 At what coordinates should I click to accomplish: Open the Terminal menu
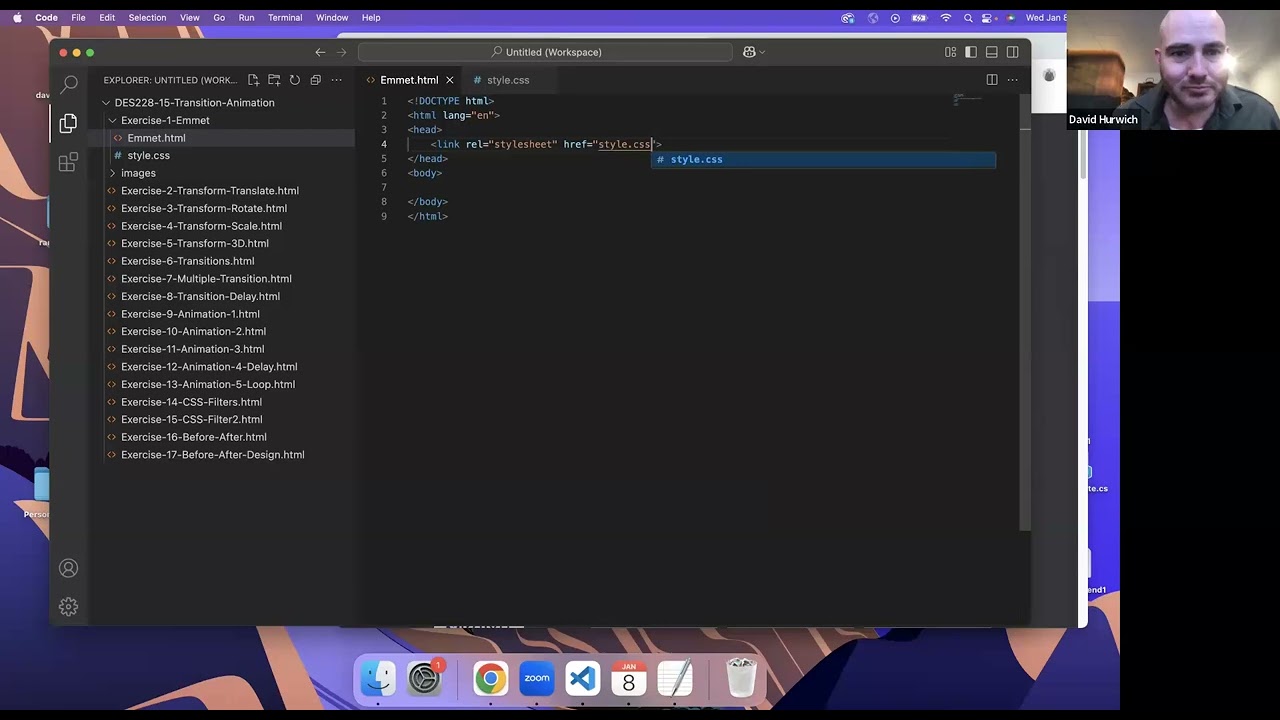click(285, 18)
